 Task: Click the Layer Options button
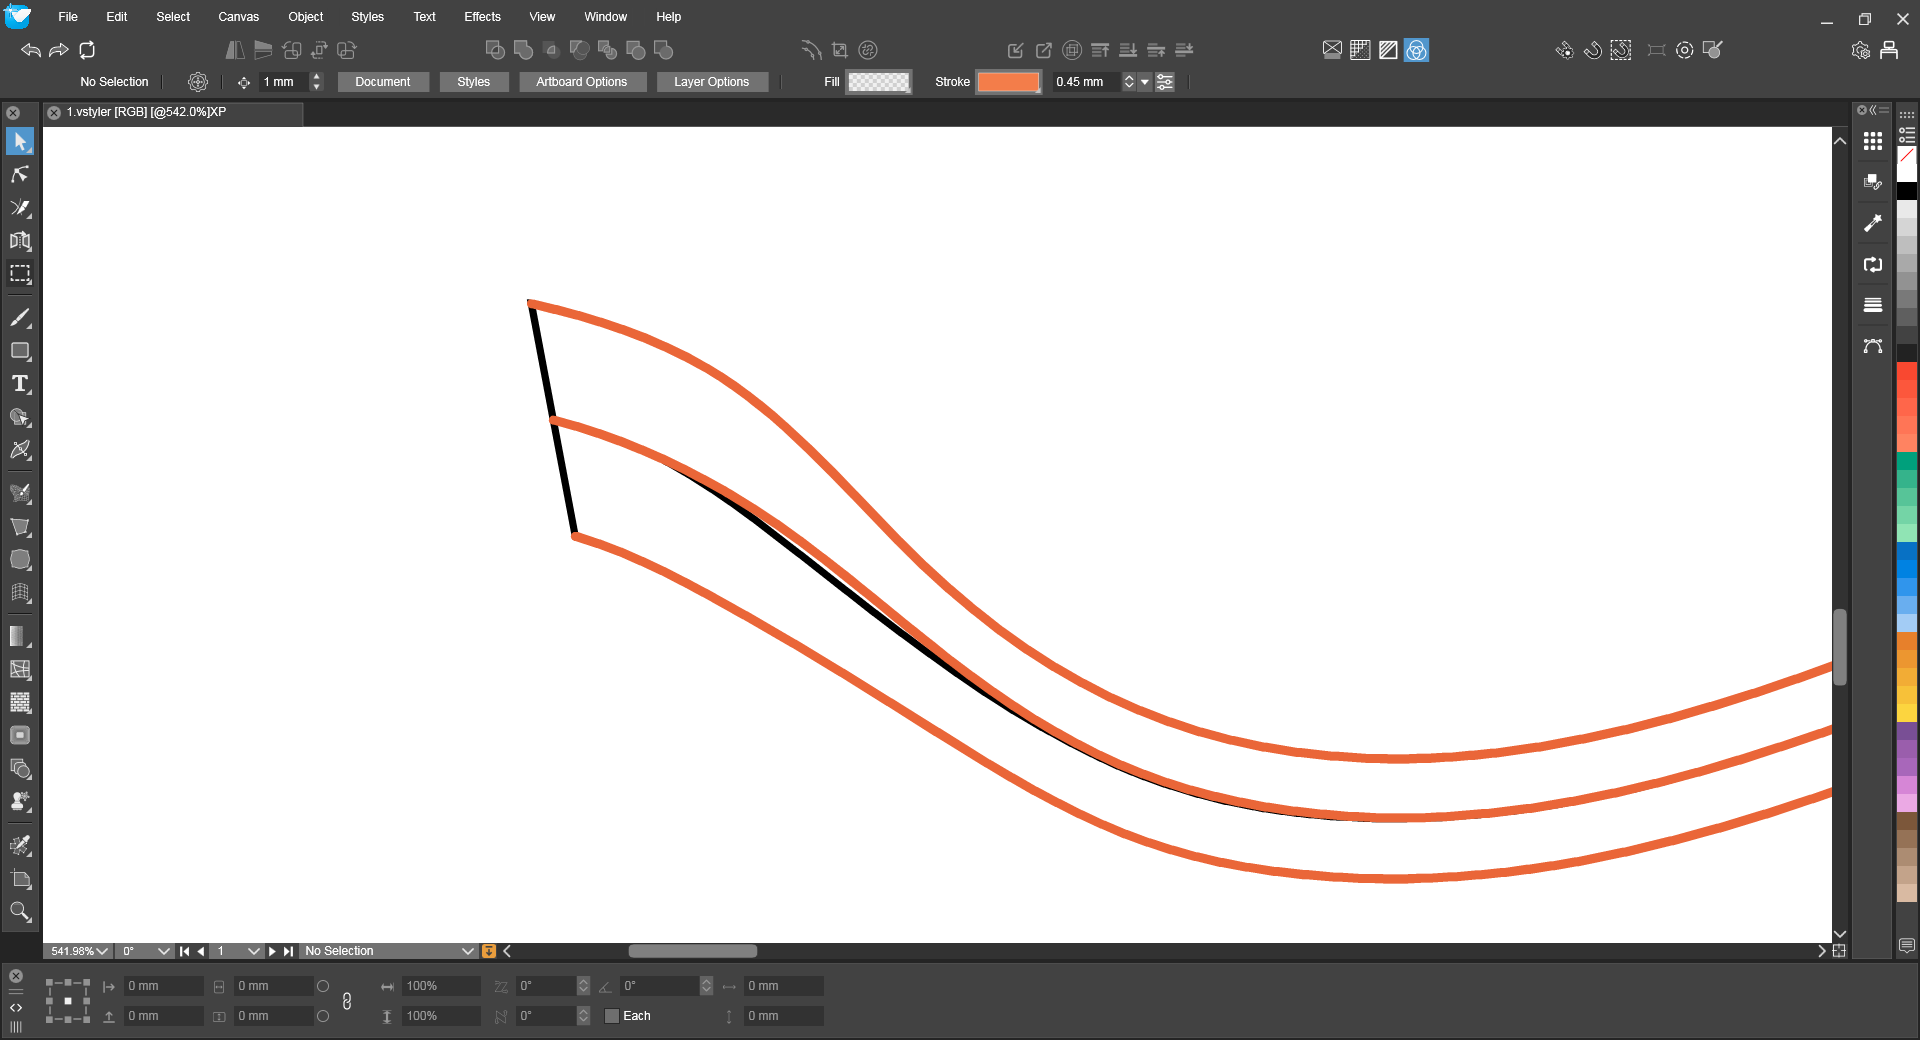(711, 82)
